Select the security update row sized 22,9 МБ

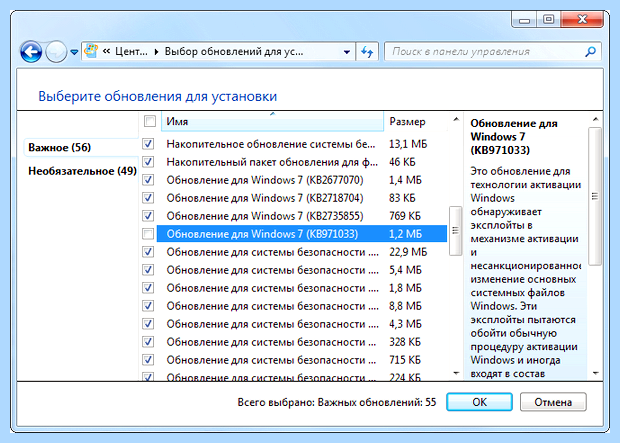[x=302, y=252]
